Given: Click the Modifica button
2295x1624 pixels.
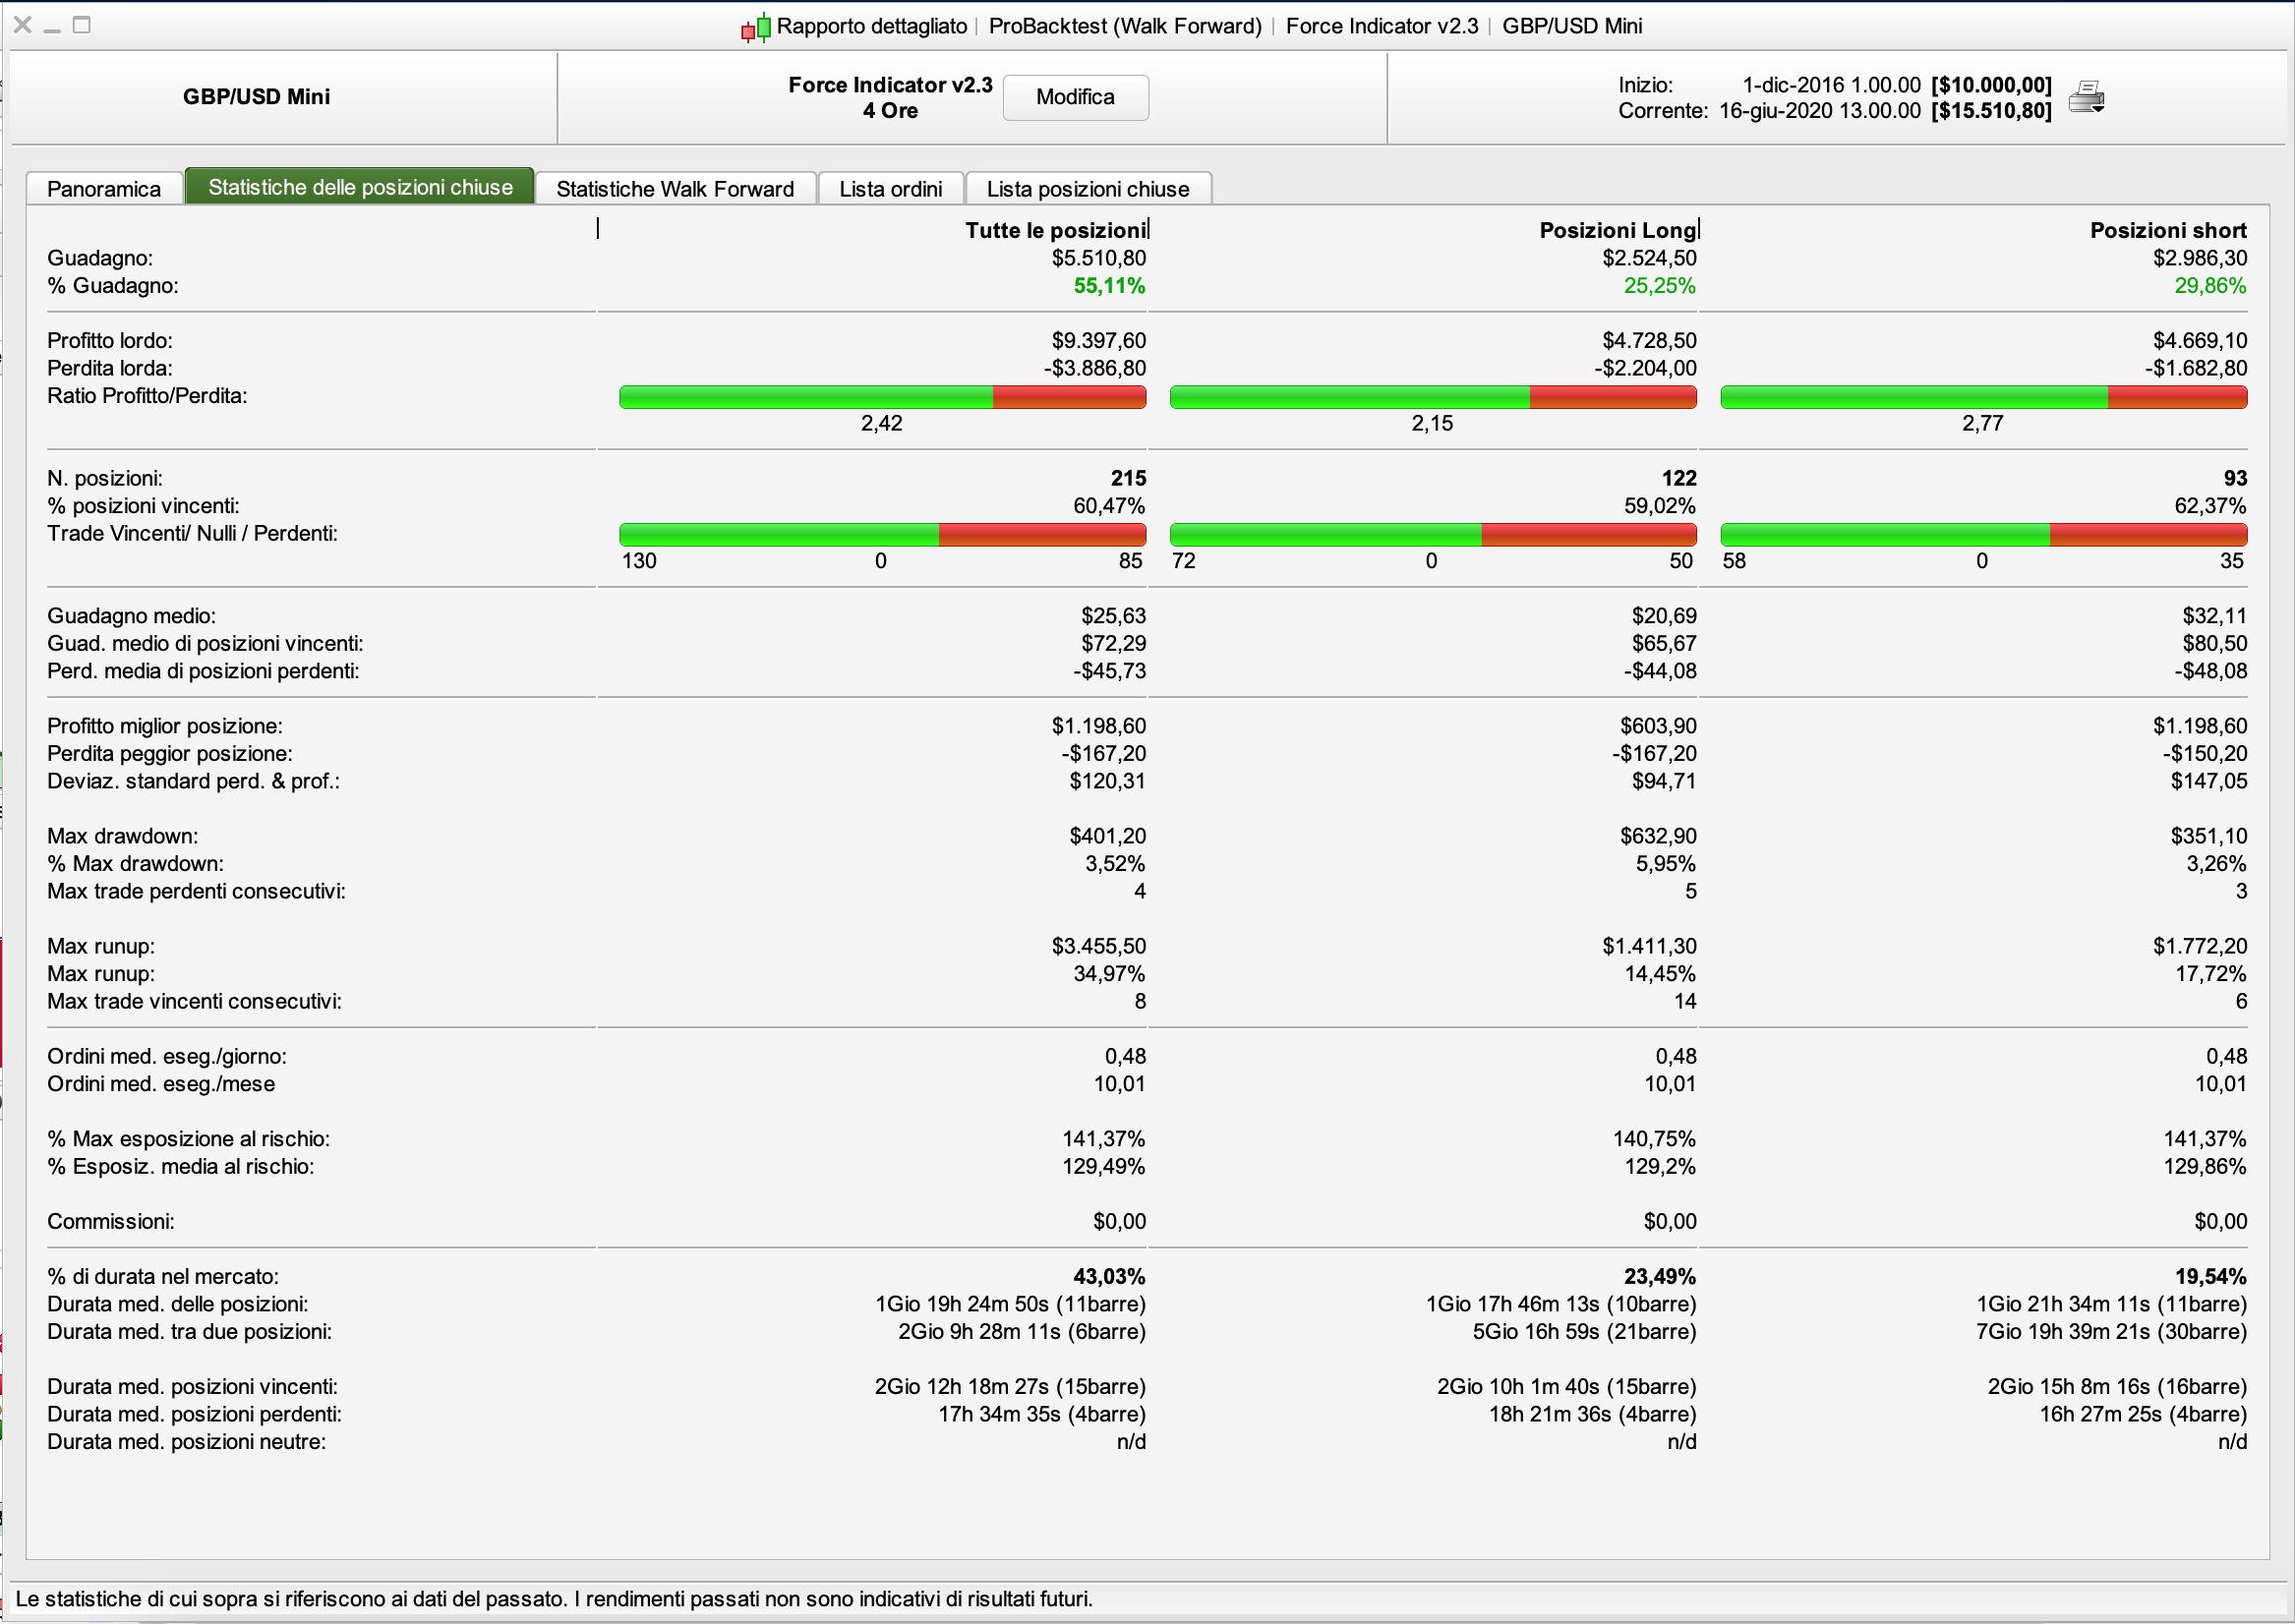Looking at the screenshot, I should tap(1075, 97).
